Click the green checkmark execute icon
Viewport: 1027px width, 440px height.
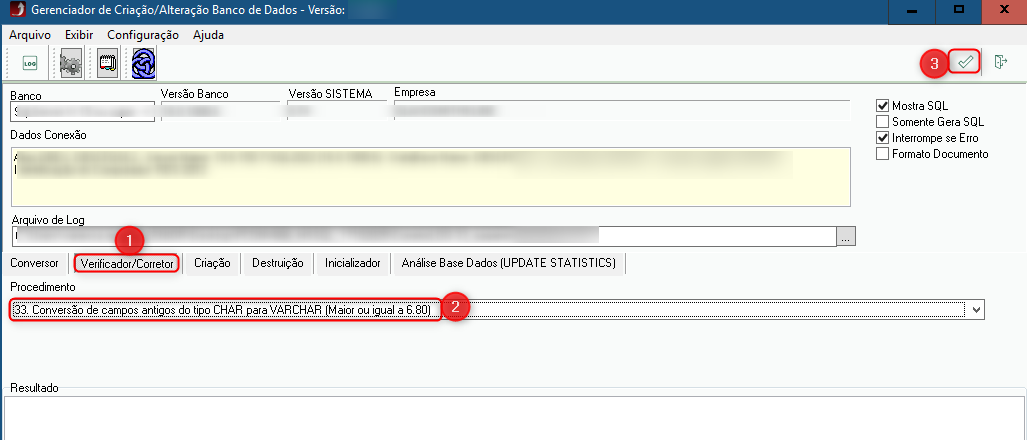click(x=965, y=62)
